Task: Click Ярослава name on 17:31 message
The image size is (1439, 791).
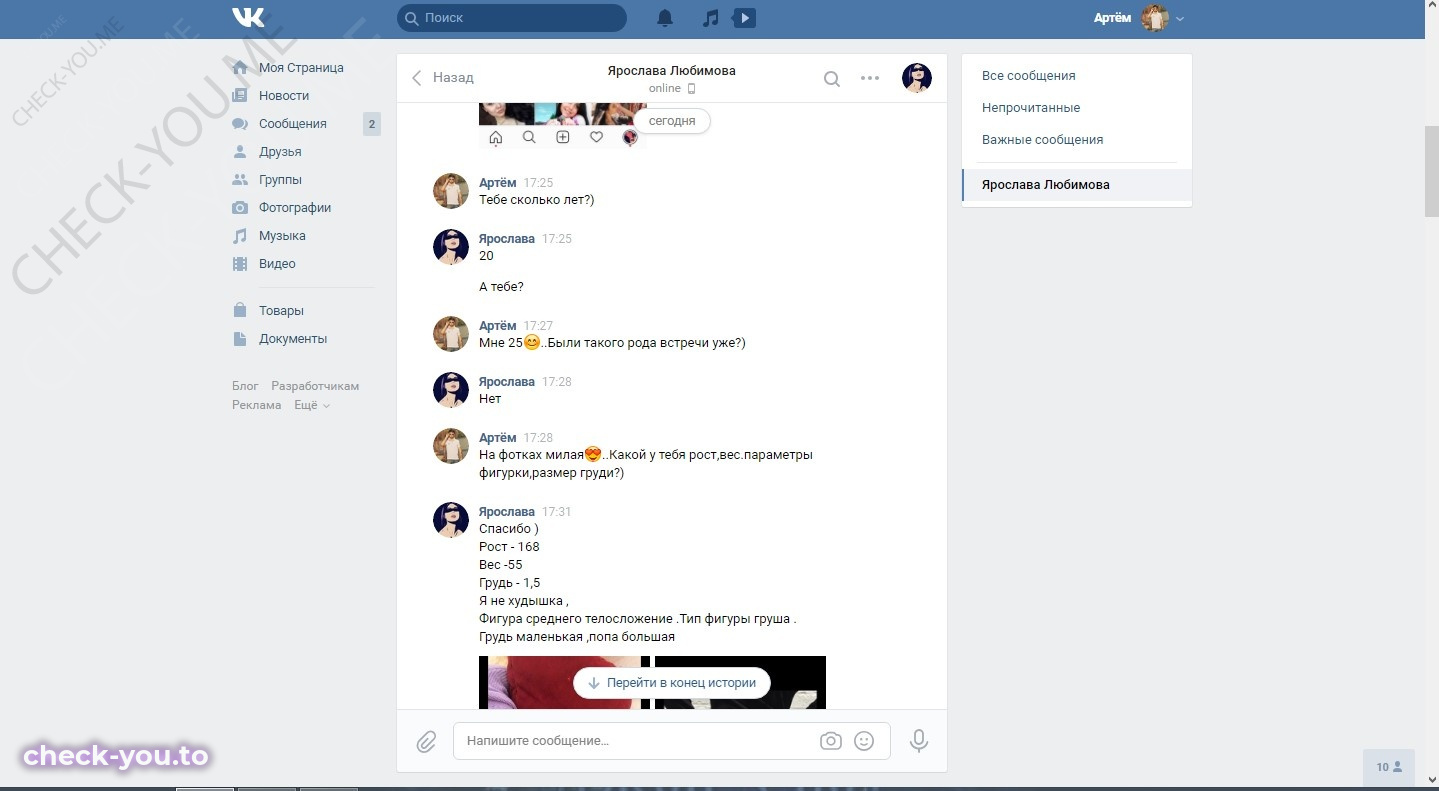Action: click(x=507, y=512)
